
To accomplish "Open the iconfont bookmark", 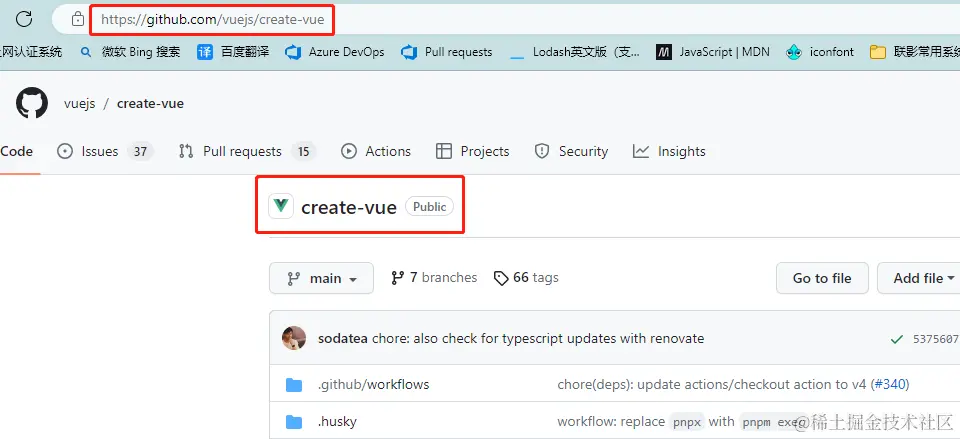I will point(820,52).
